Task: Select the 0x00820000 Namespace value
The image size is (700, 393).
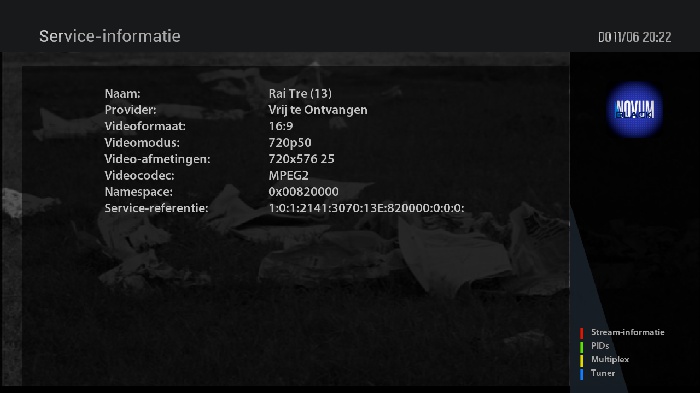Action: pos(304,192)
